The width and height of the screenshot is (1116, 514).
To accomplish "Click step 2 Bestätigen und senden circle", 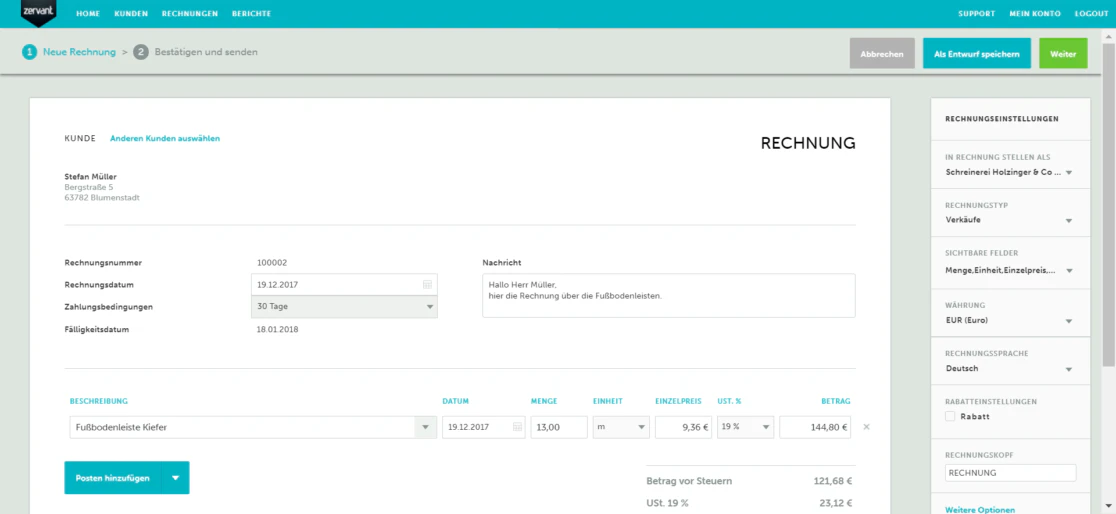I will click(x=141, y=52).
